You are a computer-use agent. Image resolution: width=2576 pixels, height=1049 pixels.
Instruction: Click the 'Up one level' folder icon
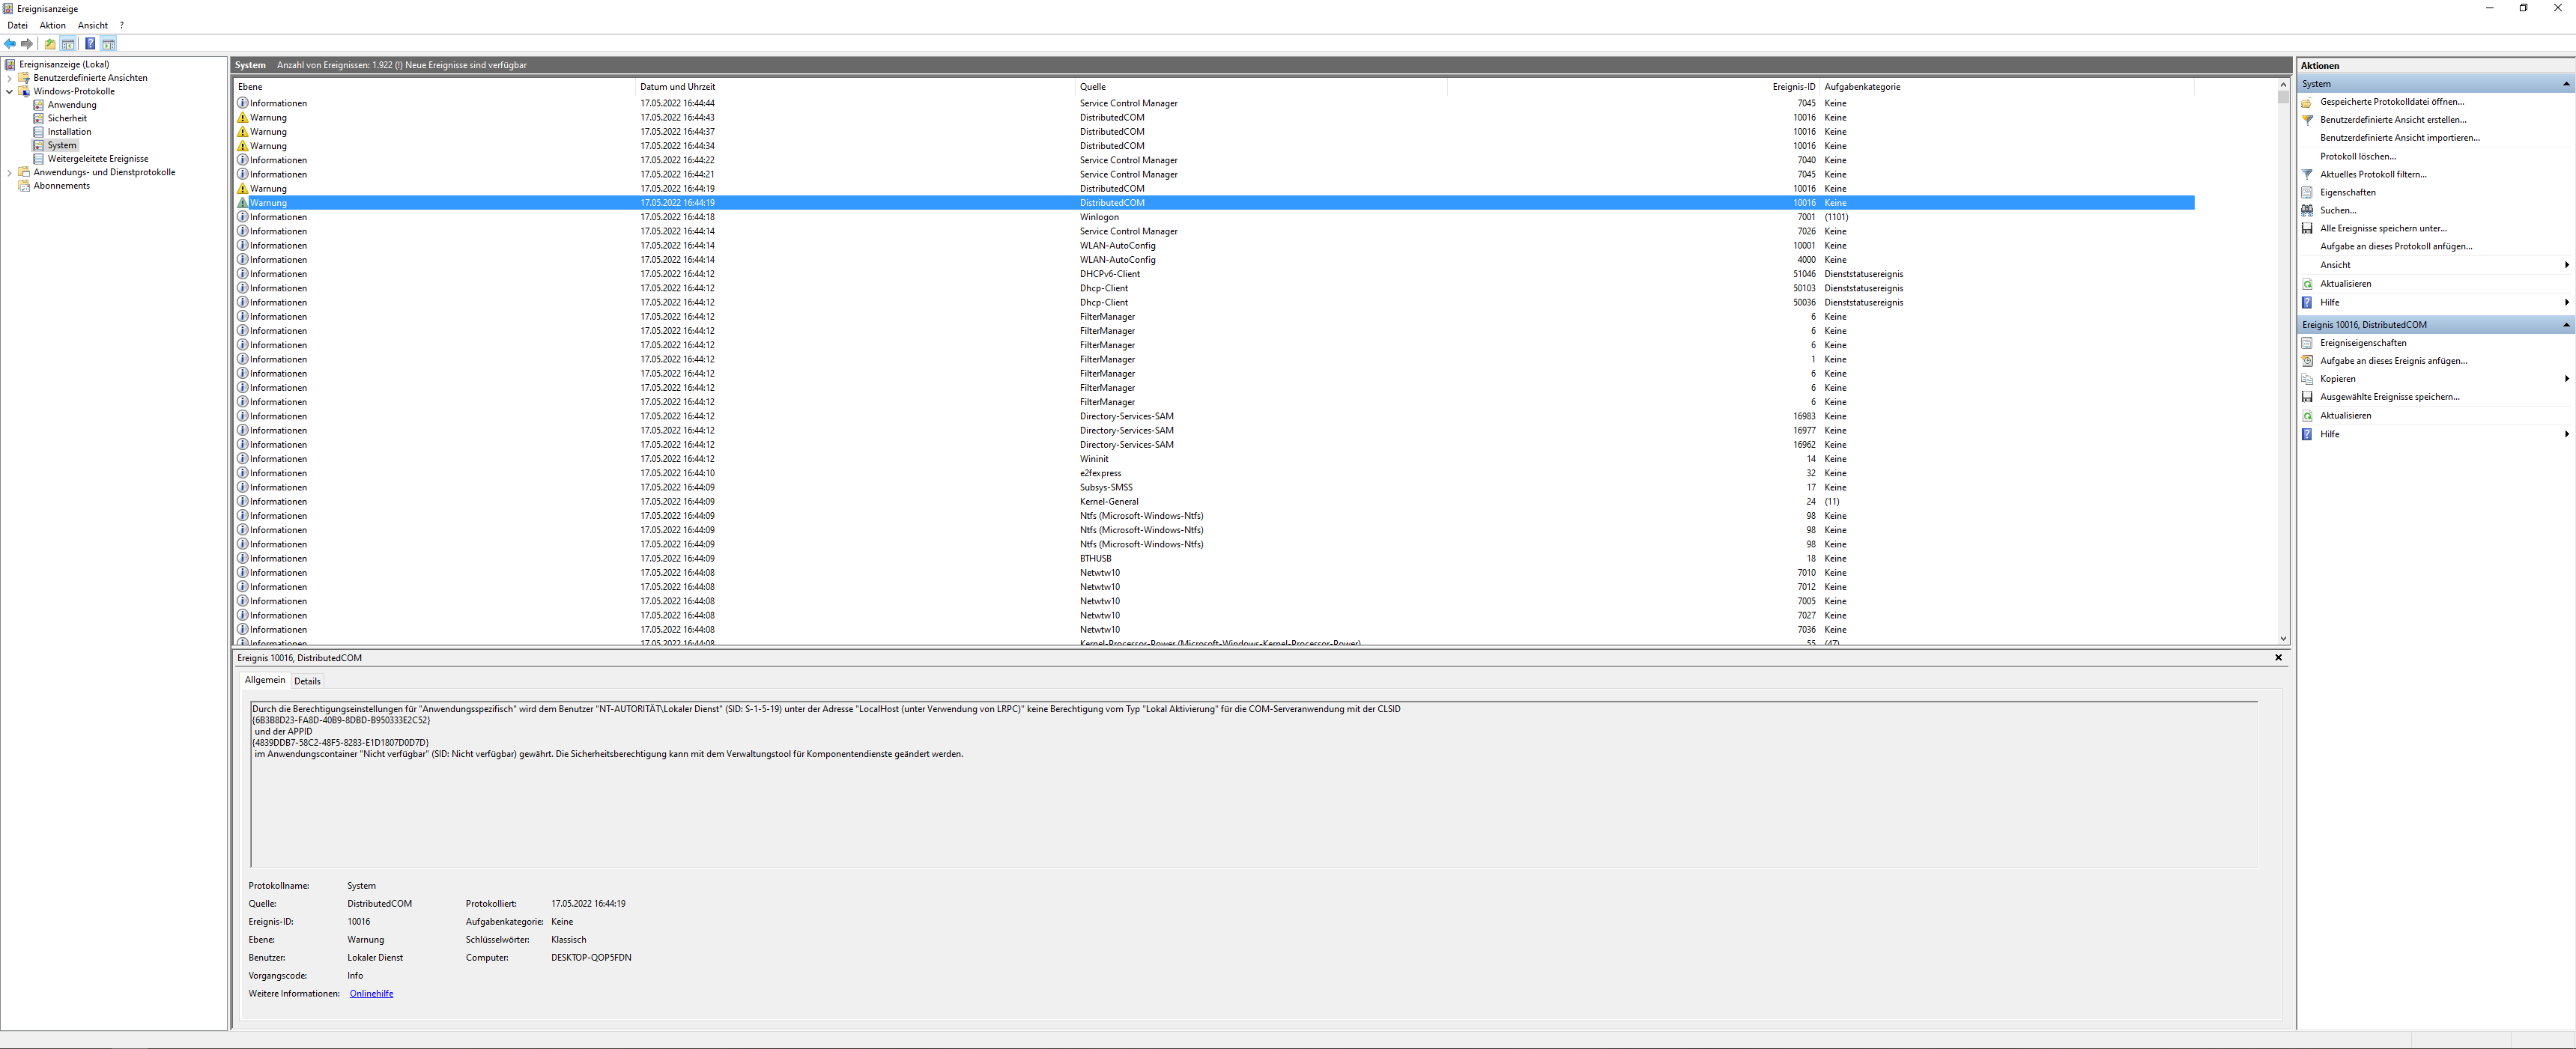pyautogui.click(x=50, y=44)
